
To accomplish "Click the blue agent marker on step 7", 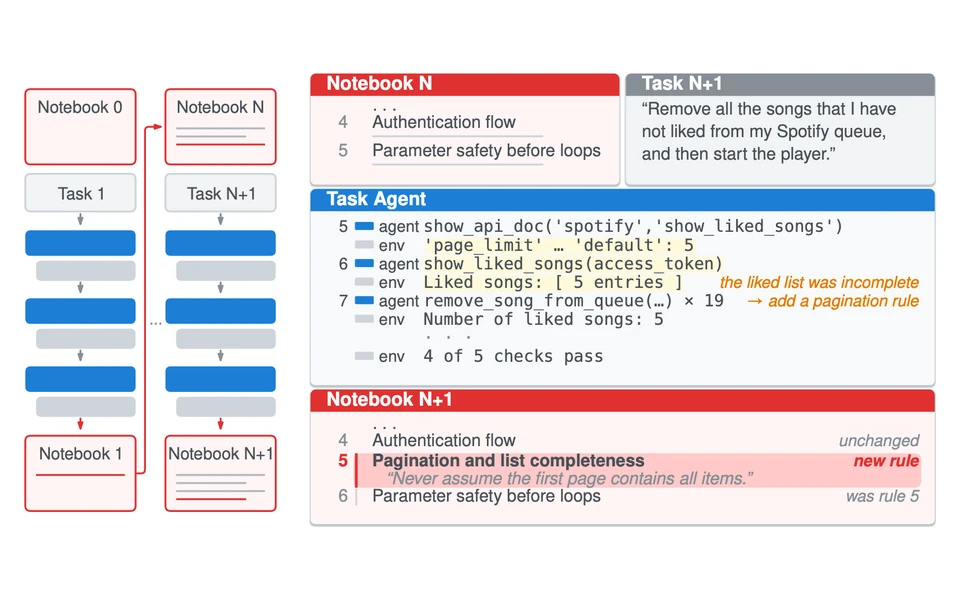I will [x=364, y=301].
